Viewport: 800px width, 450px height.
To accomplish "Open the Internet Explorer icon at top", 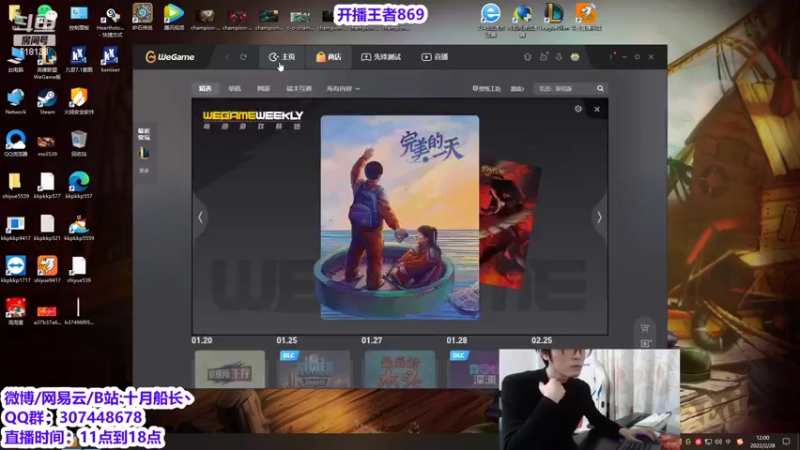I will (x=490, y=18).
